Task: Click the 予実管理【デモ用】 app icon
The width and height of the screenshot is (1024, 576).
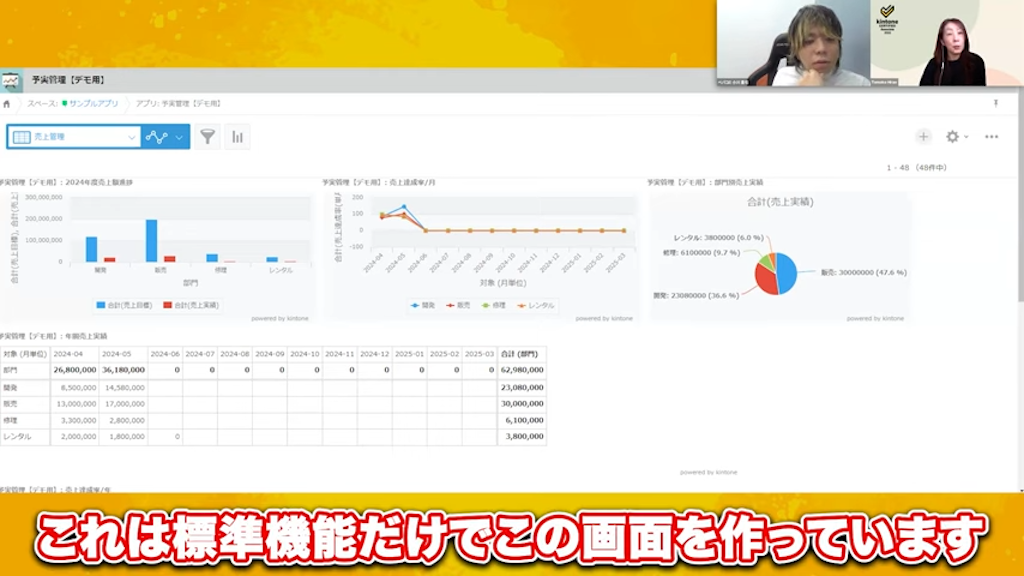Action: (12, 78)
